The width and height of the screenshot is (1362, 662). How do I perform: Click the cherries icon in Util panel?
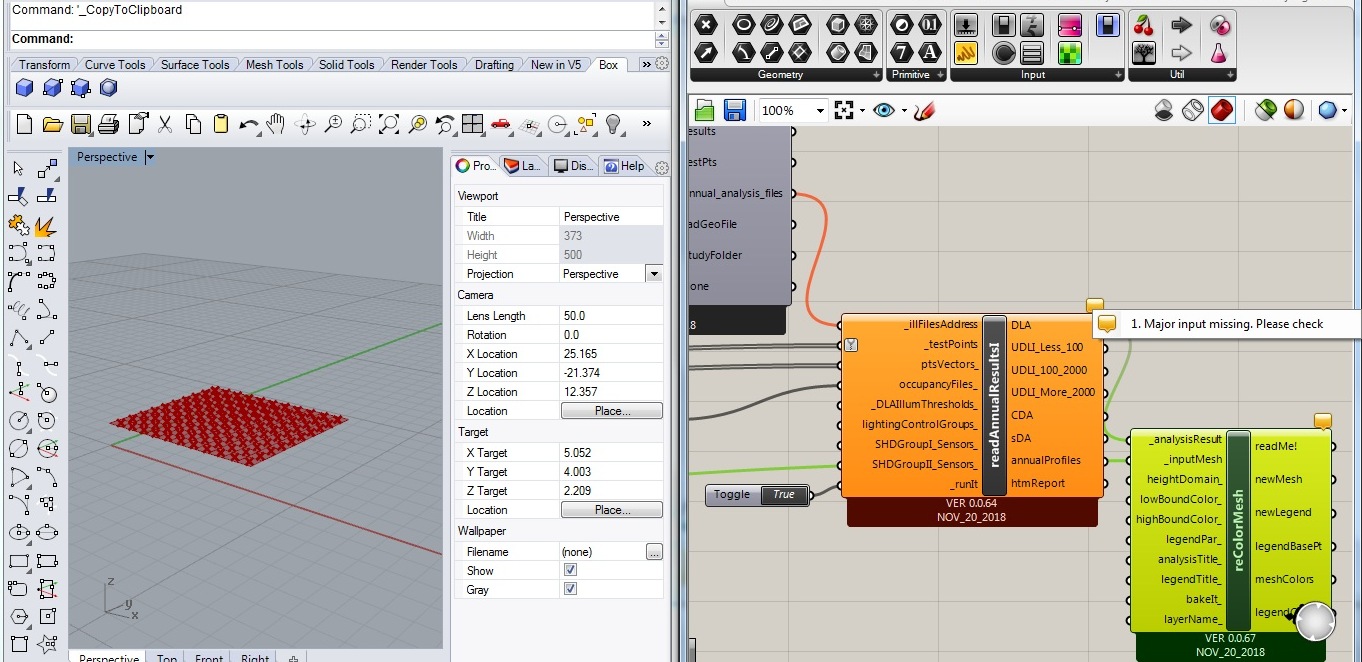[1145, 25]
